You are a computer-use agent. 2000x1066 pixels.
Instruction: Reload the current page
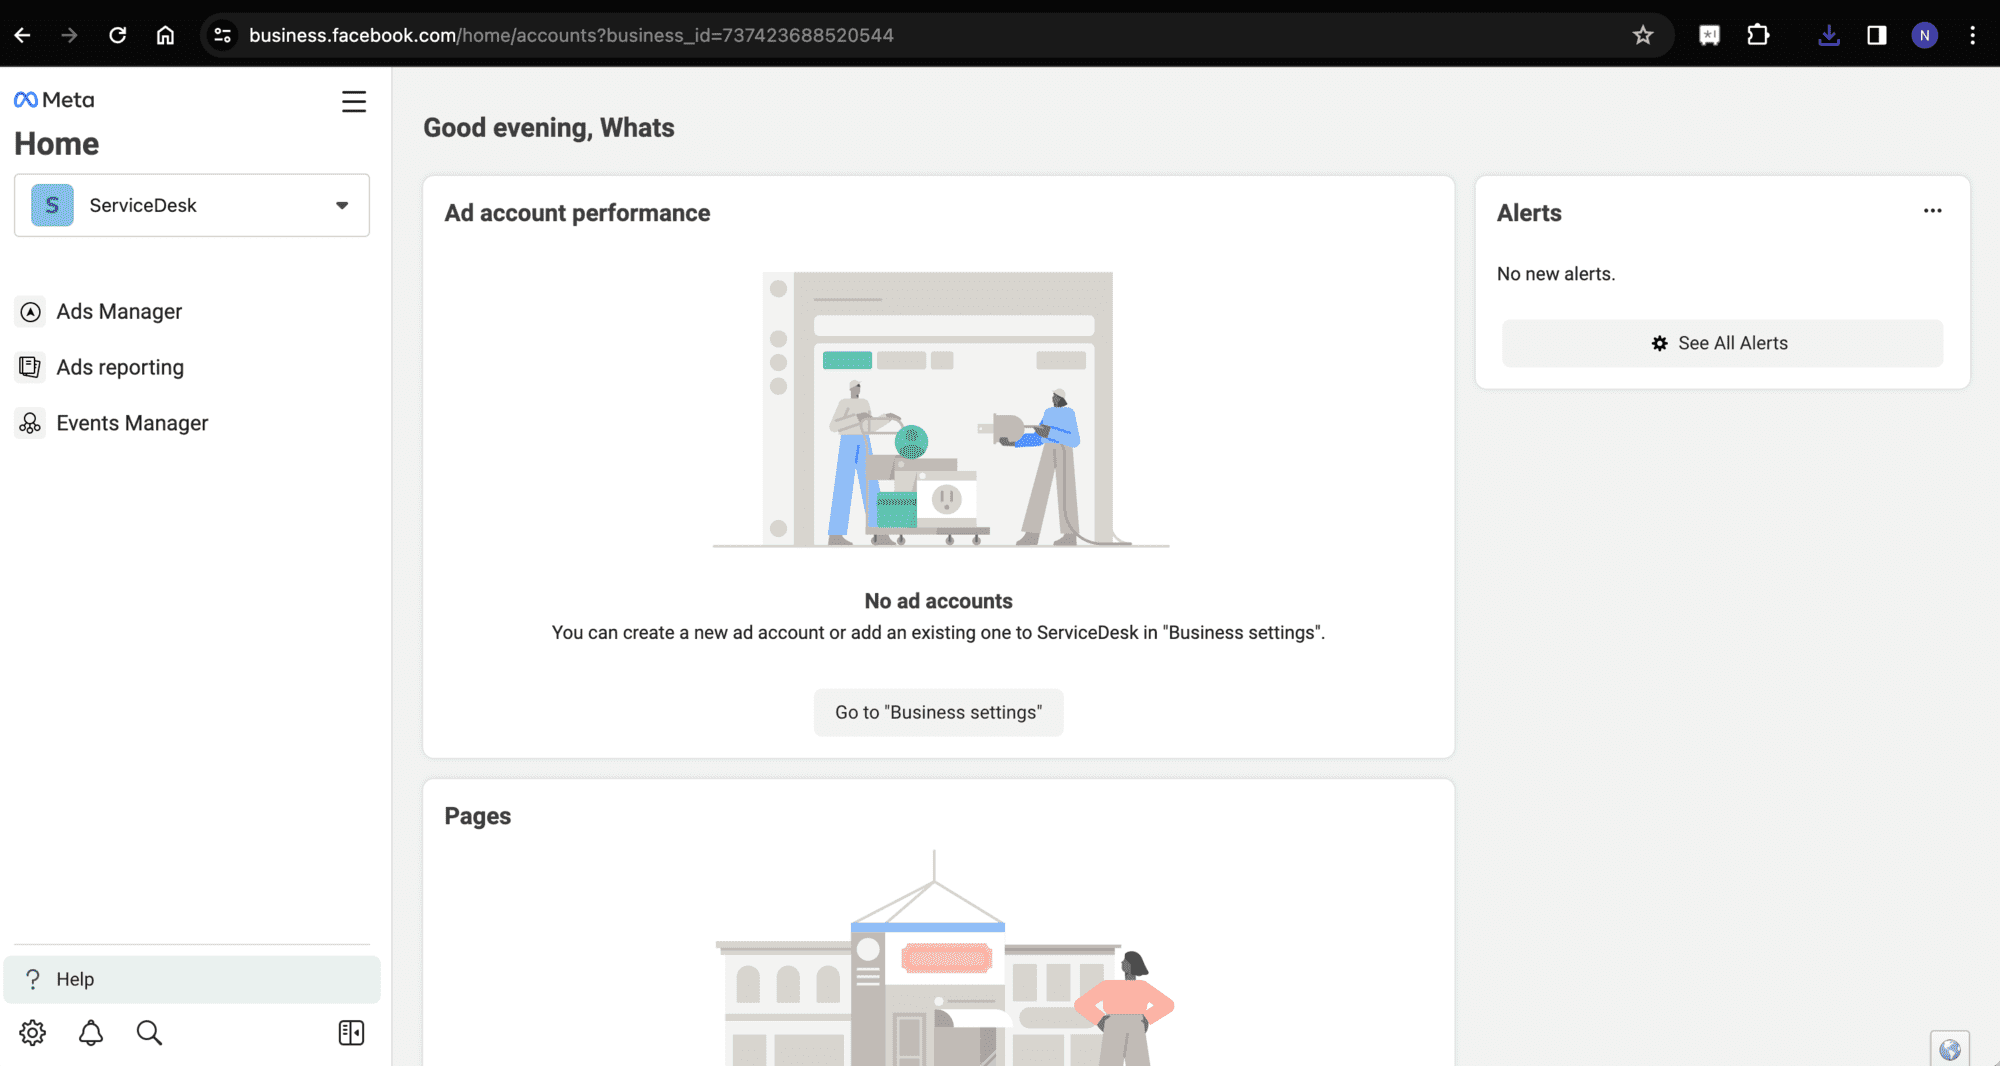point(117,36)
